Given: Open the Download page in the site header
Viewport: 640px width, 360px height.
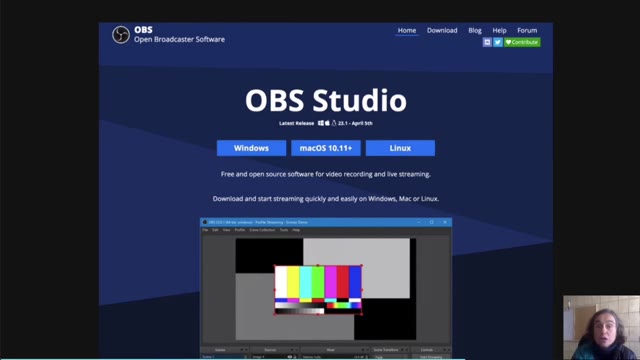Looking at the screenshot, I should click(x=442, y=30).
